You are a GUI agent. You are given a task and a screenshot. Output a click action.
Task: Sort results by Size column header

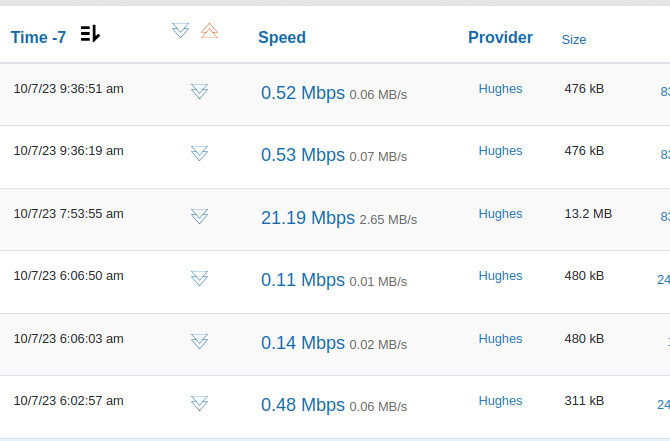coord(574,40)
